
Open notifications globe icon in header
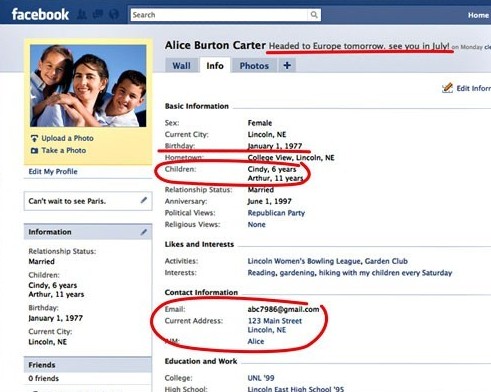(x=114, y=15)
